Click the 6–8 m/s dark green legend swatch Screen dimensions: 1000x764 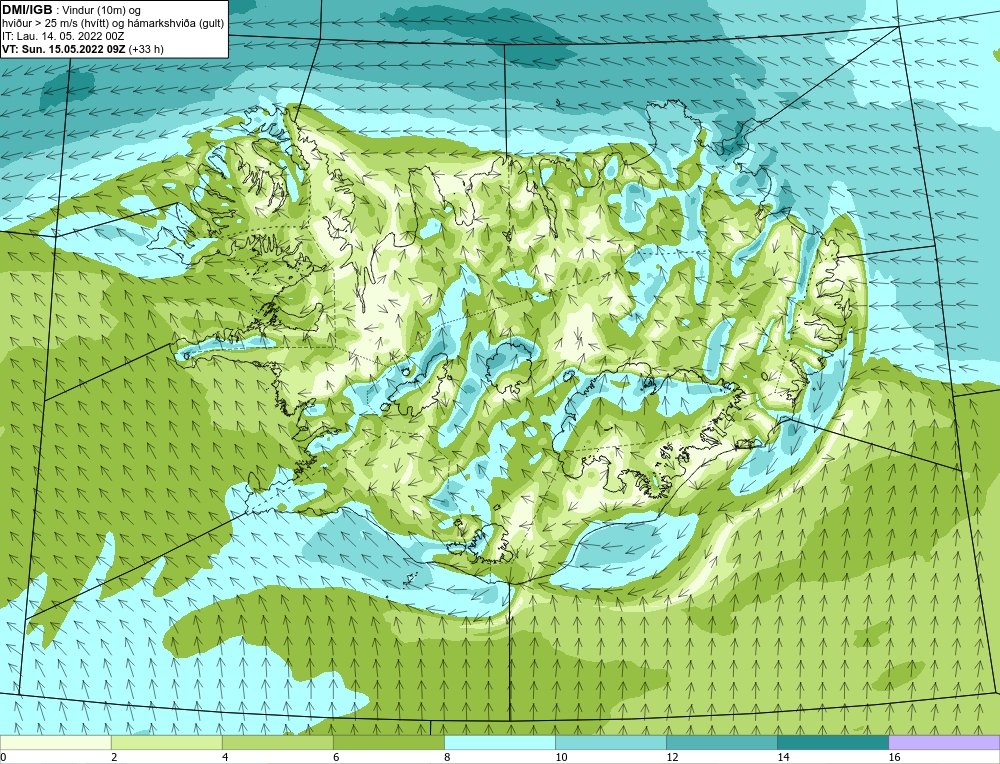point(388,742)
